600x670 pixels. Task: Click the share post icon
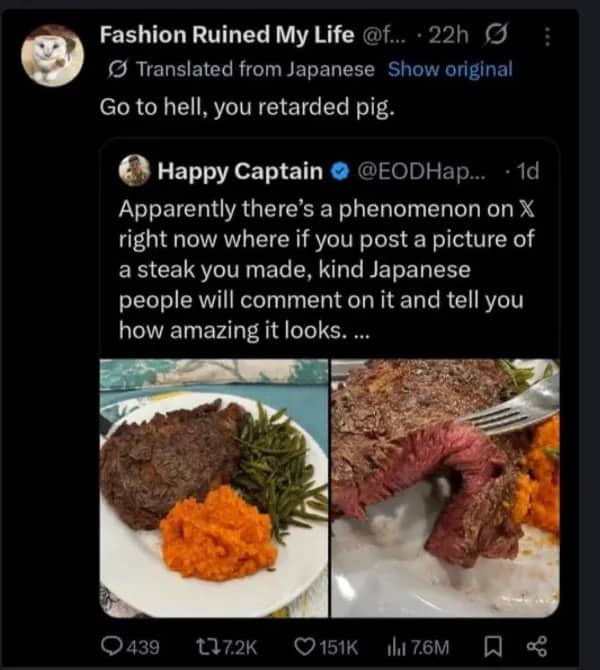tap(537, 647)
